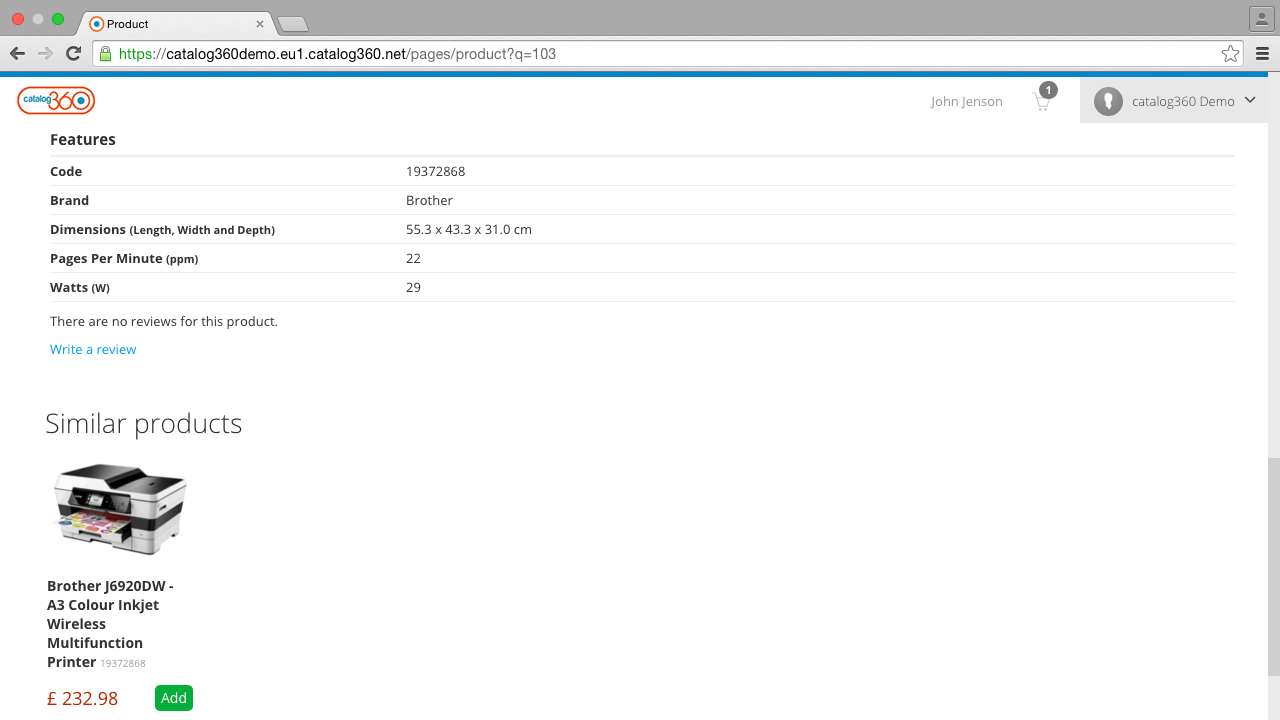Click the Brother printer thumbnail image
The width and height of the screenshot is (1280, 720).
point(120,509)
